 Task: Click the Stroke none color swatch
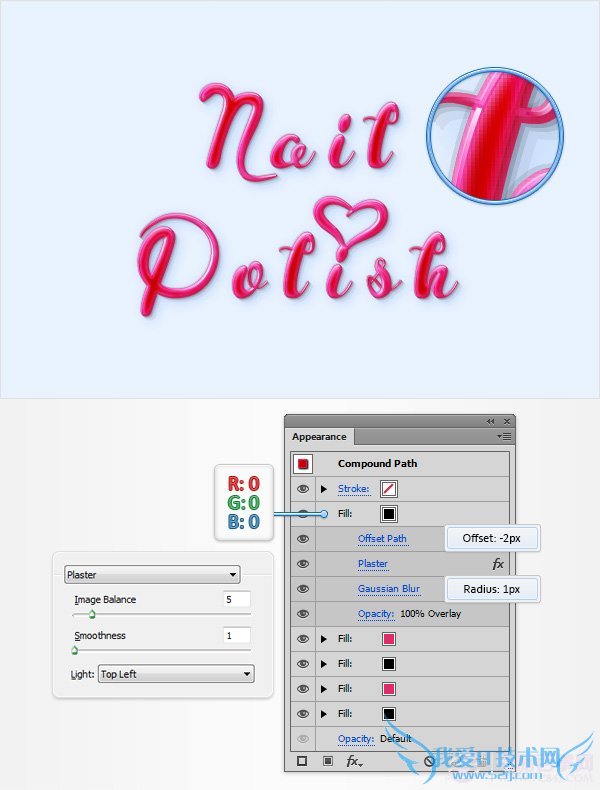(x=388, y=489)
